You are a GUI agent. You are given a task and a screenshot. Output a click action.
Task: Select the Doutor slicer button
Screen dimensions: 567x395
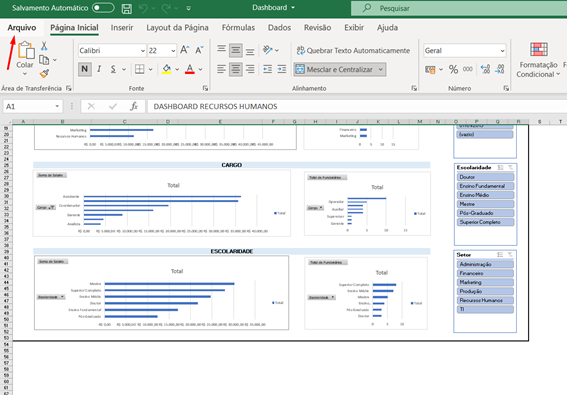coord(485,177)
